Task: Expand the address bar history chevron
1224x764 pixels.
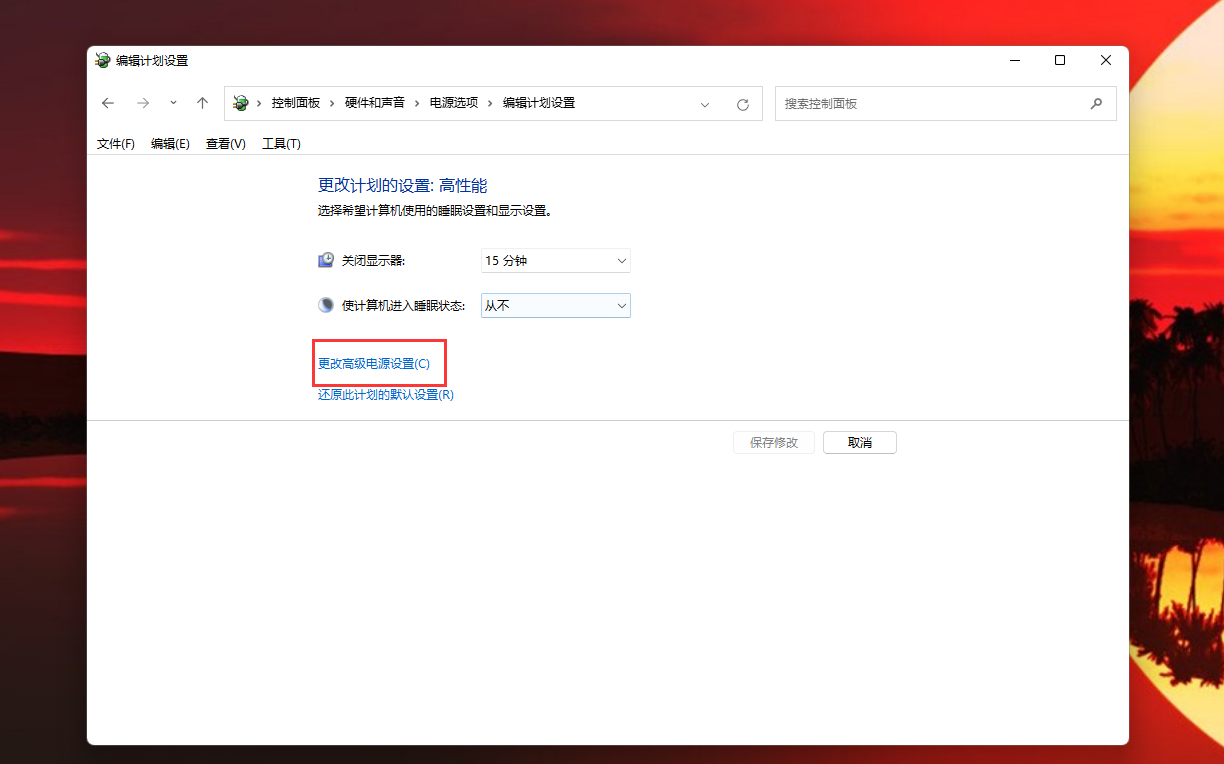Action: point(705,103)
